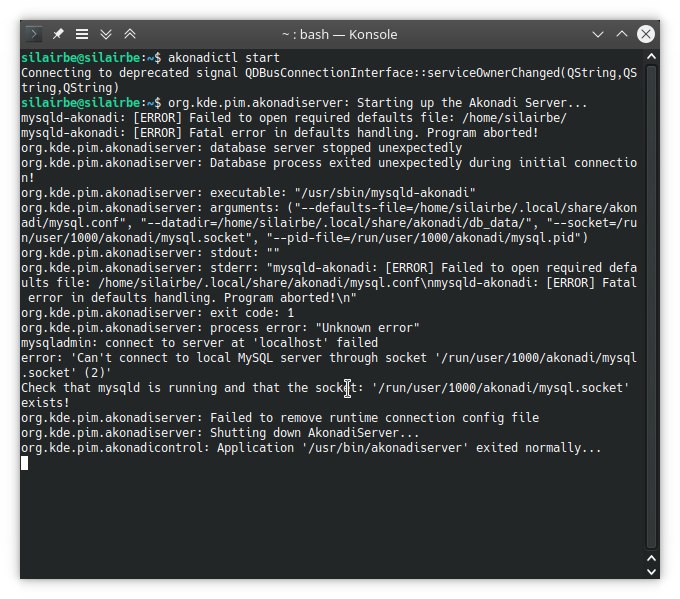The width and height of the screenshot is (680, 599).
Task: Click the scrollbar up arrow at the top
Action: 651,56
